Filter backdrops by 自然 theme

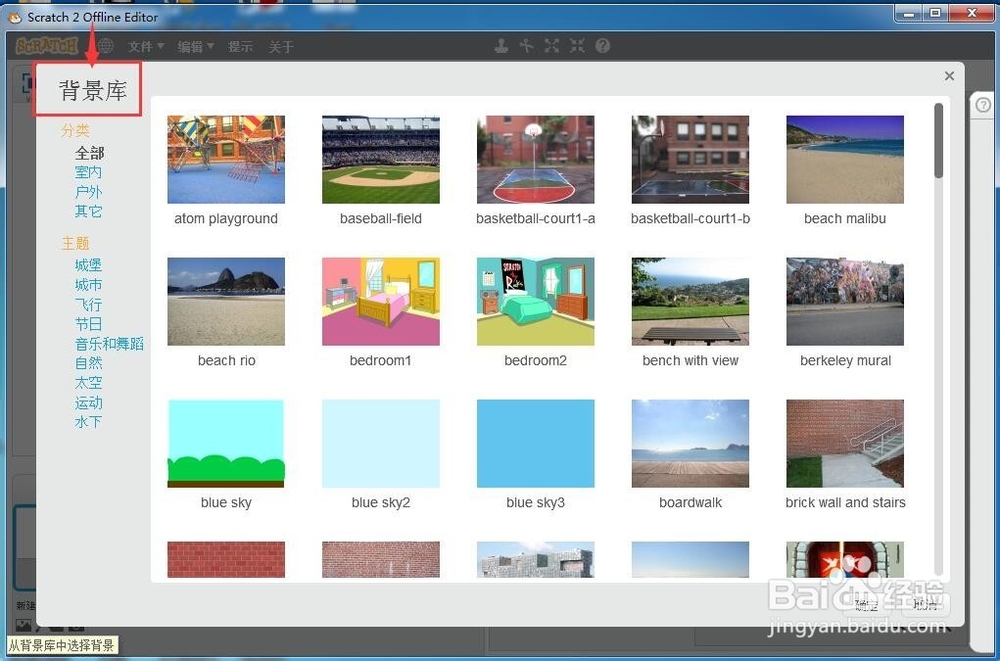[x=88, y=364]
